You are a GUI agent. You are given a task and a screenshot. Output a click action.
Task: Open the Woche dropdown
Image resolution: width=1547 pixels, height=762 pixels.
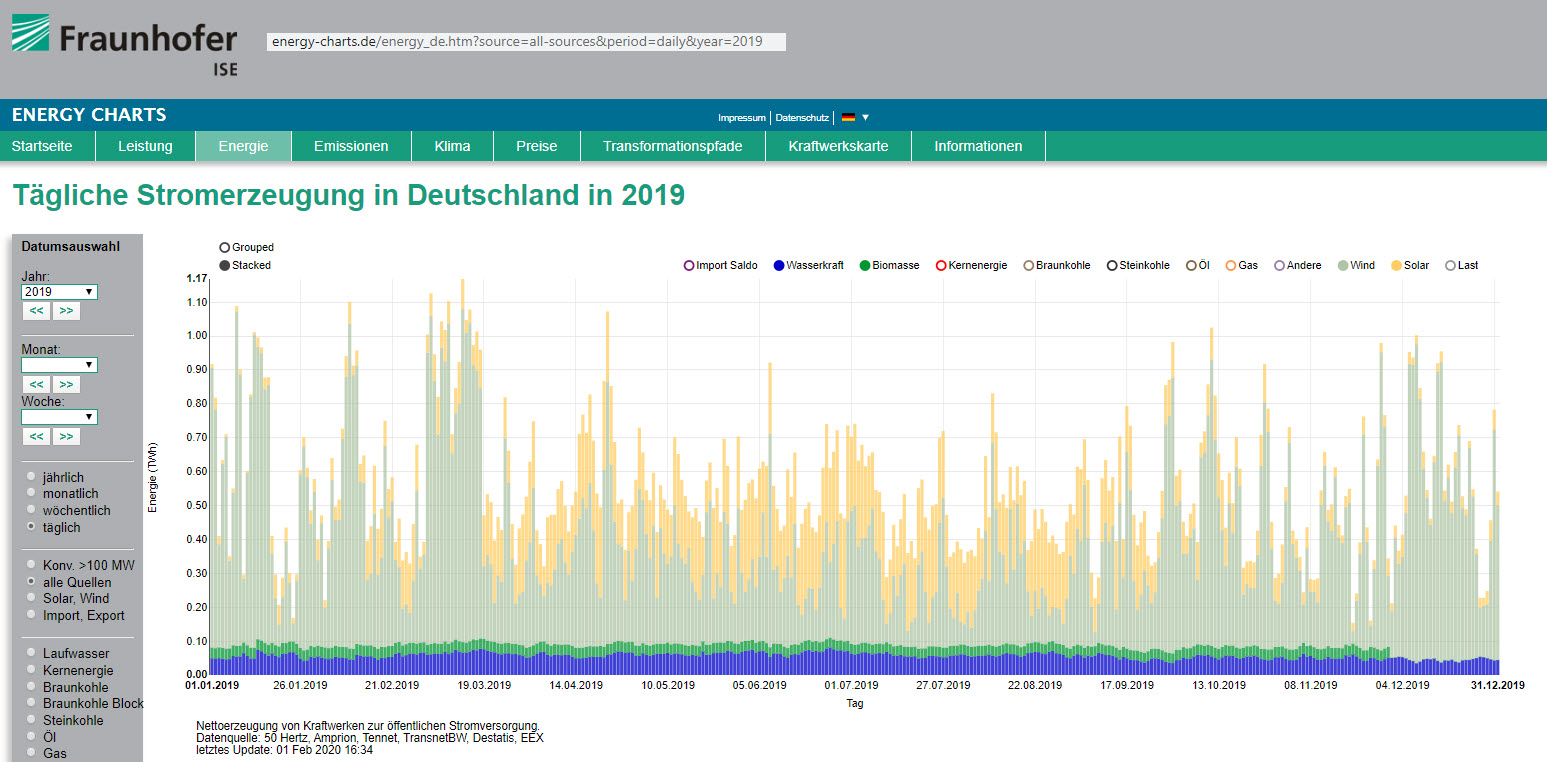click(59, 417)
